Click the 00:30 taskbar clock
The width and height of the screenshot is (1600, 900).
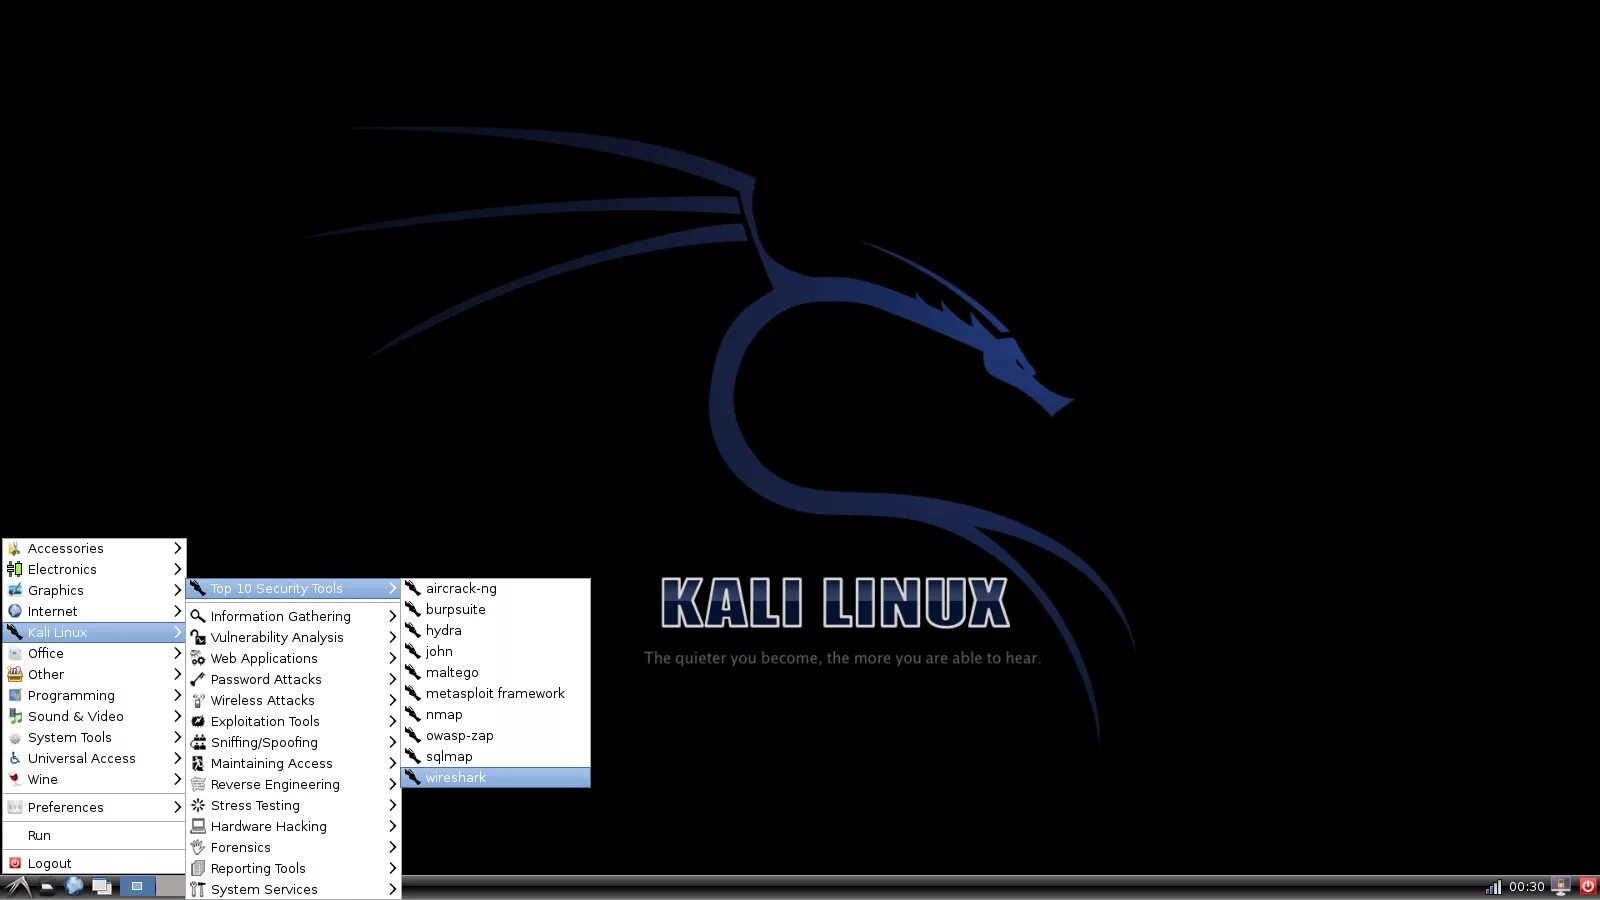click(x=1527, y=886)
